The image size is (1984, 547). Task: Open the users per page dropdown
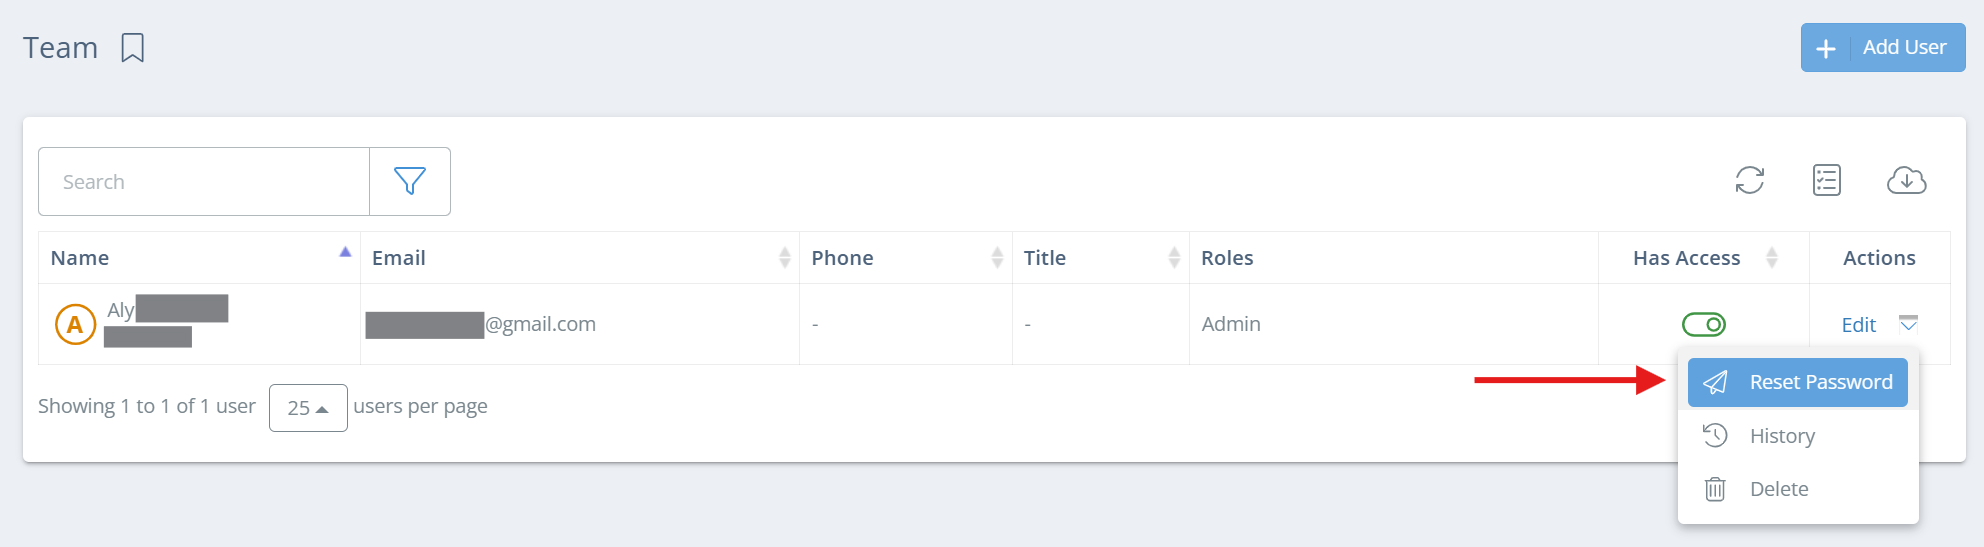click(308, 408)
